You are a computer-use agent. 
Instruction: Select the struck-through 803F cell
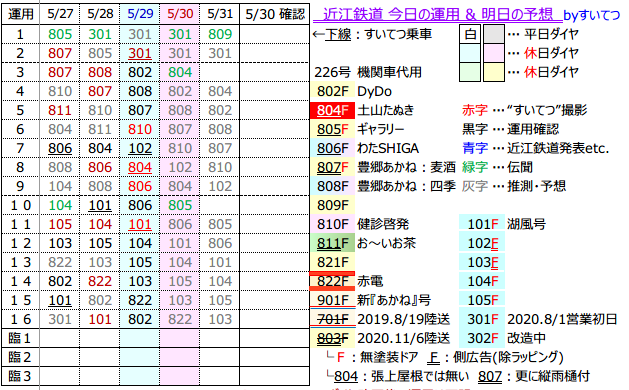[x=333, y=338]
